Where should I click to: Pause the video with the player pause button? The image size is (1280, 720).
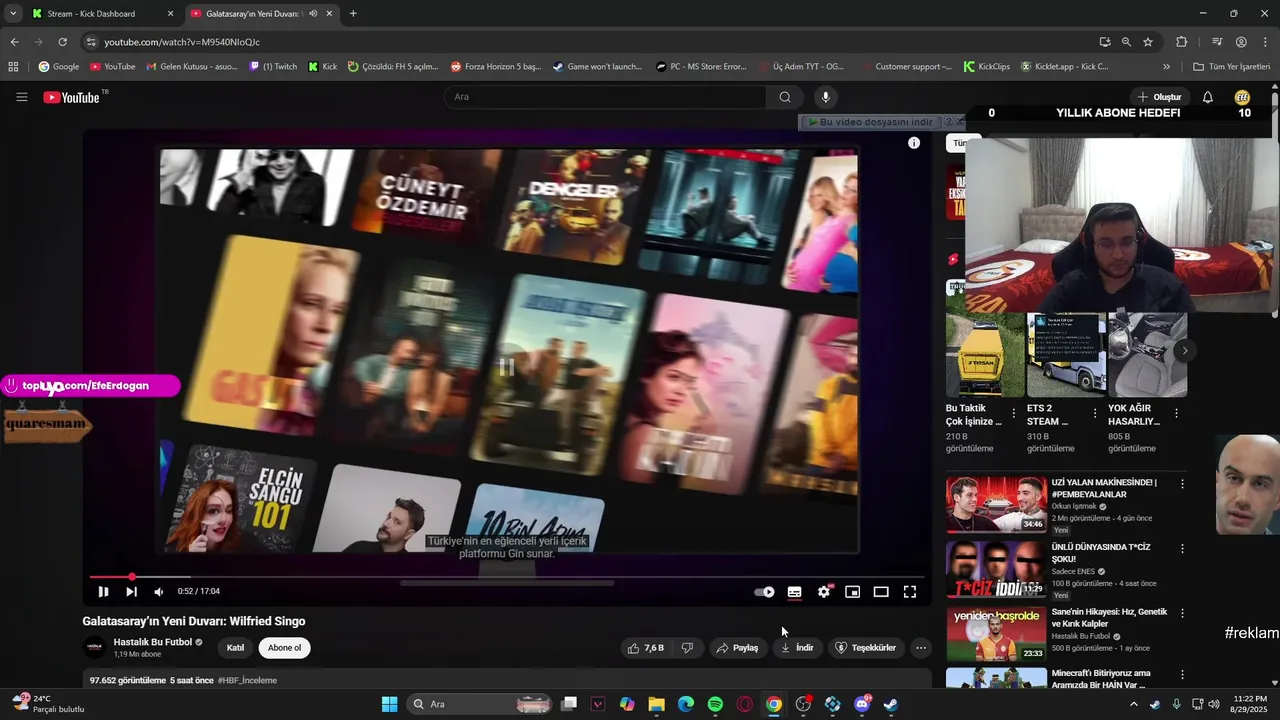click(x=103, y=592)
